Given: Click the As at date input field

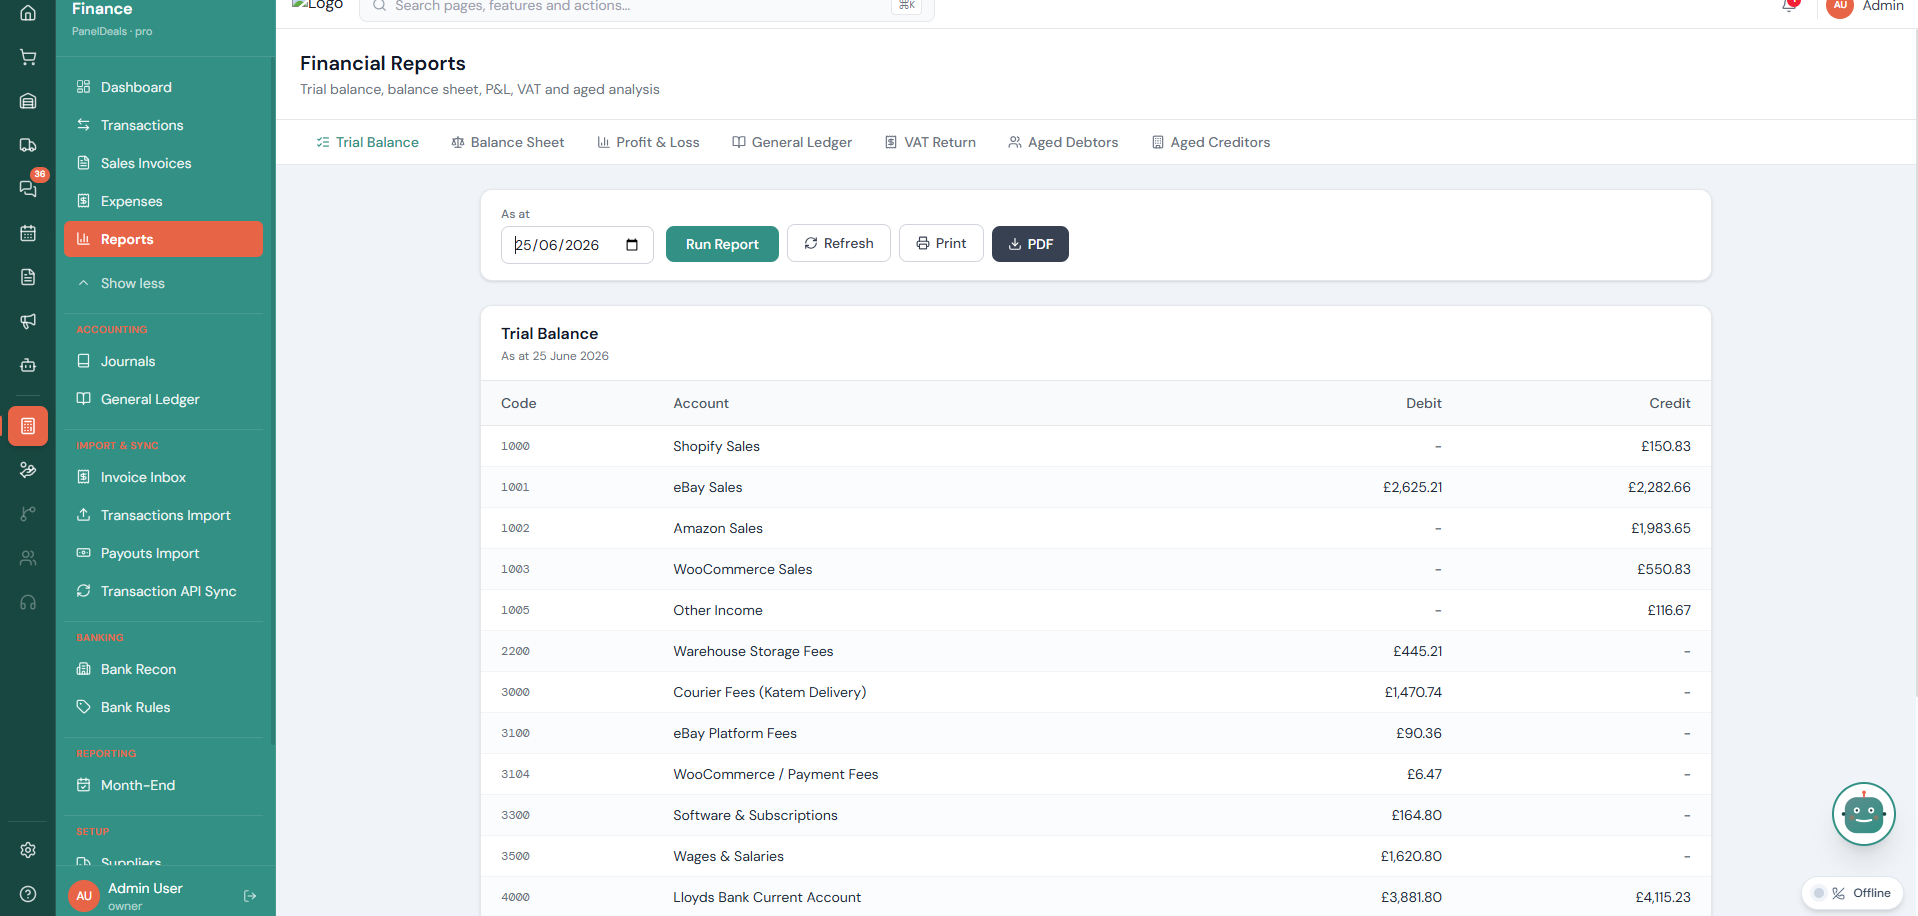Looking at the screenshot, I should click(577, 245).
